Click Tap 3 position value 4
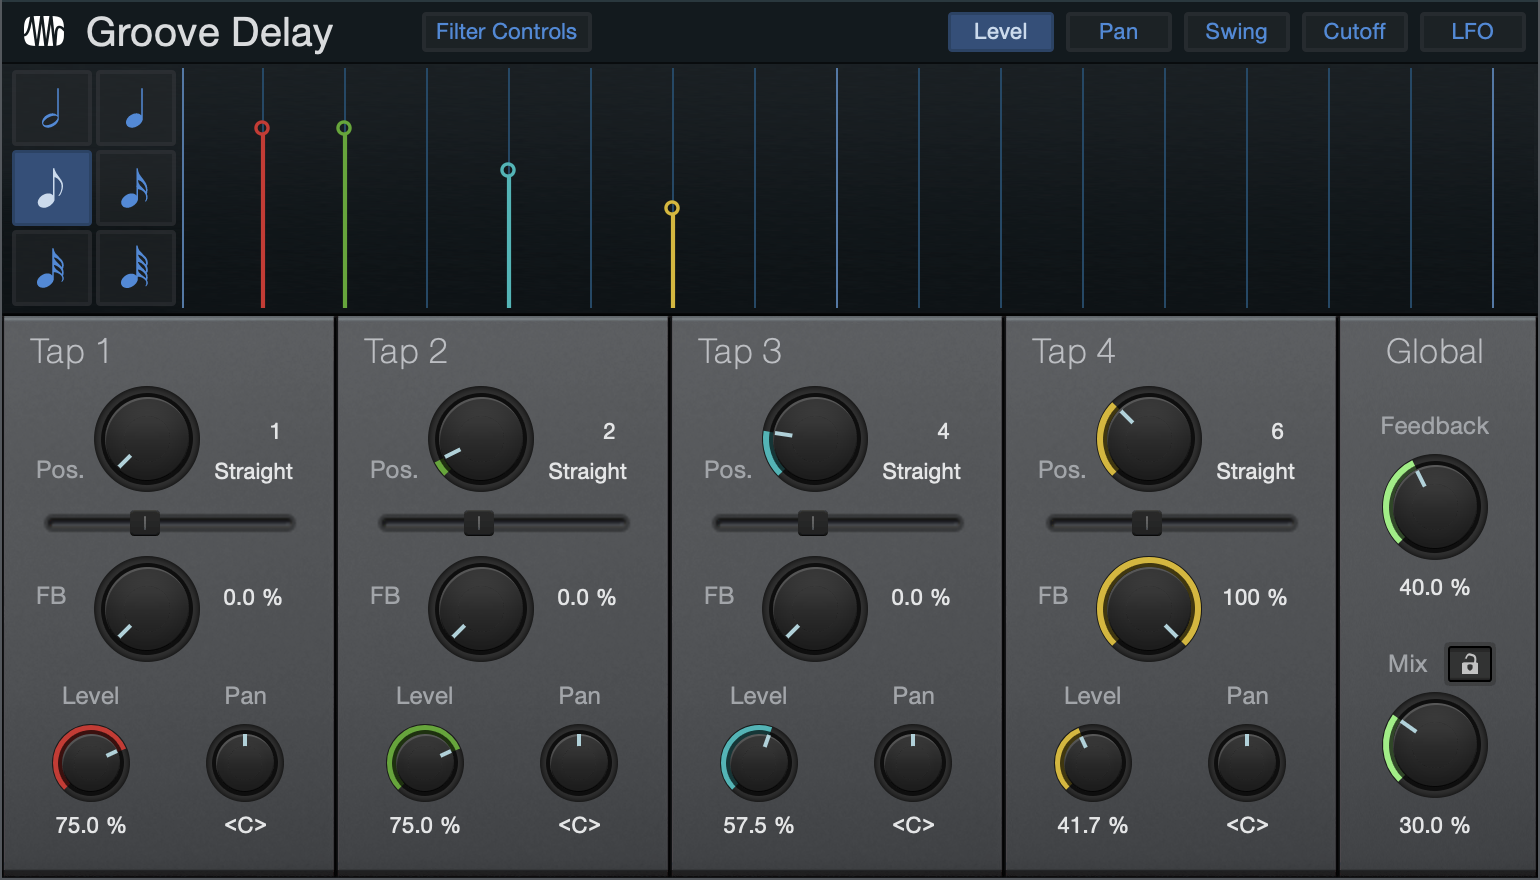1540x880 pixels. point(943,432)
